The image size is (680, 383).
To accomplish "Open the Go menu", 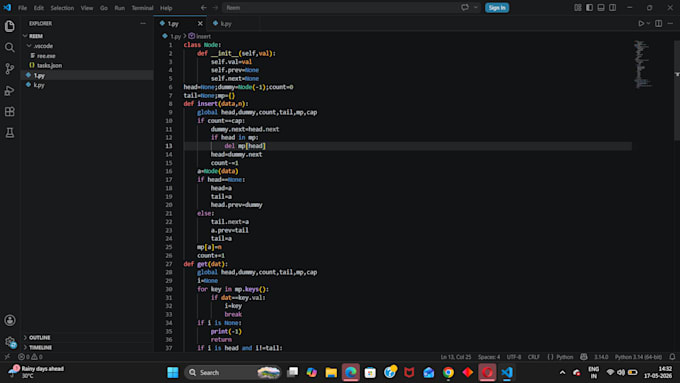I will 104,8.
